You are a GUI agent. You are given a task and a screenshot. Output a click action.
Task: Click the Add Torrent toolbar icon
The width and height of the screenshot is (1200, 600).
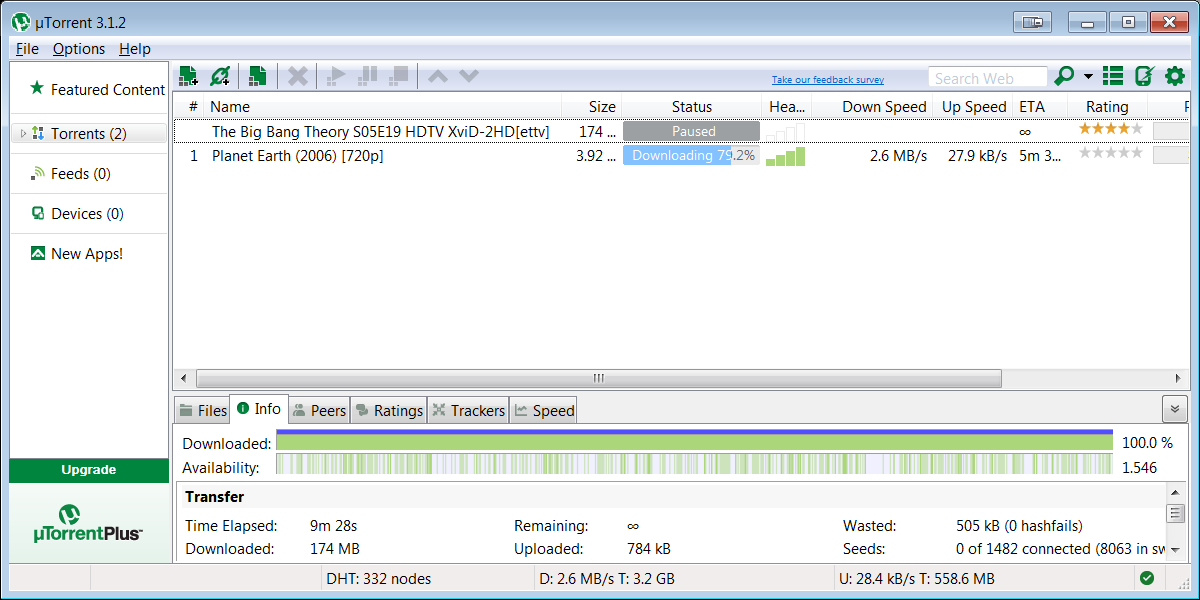coord(188,75)
